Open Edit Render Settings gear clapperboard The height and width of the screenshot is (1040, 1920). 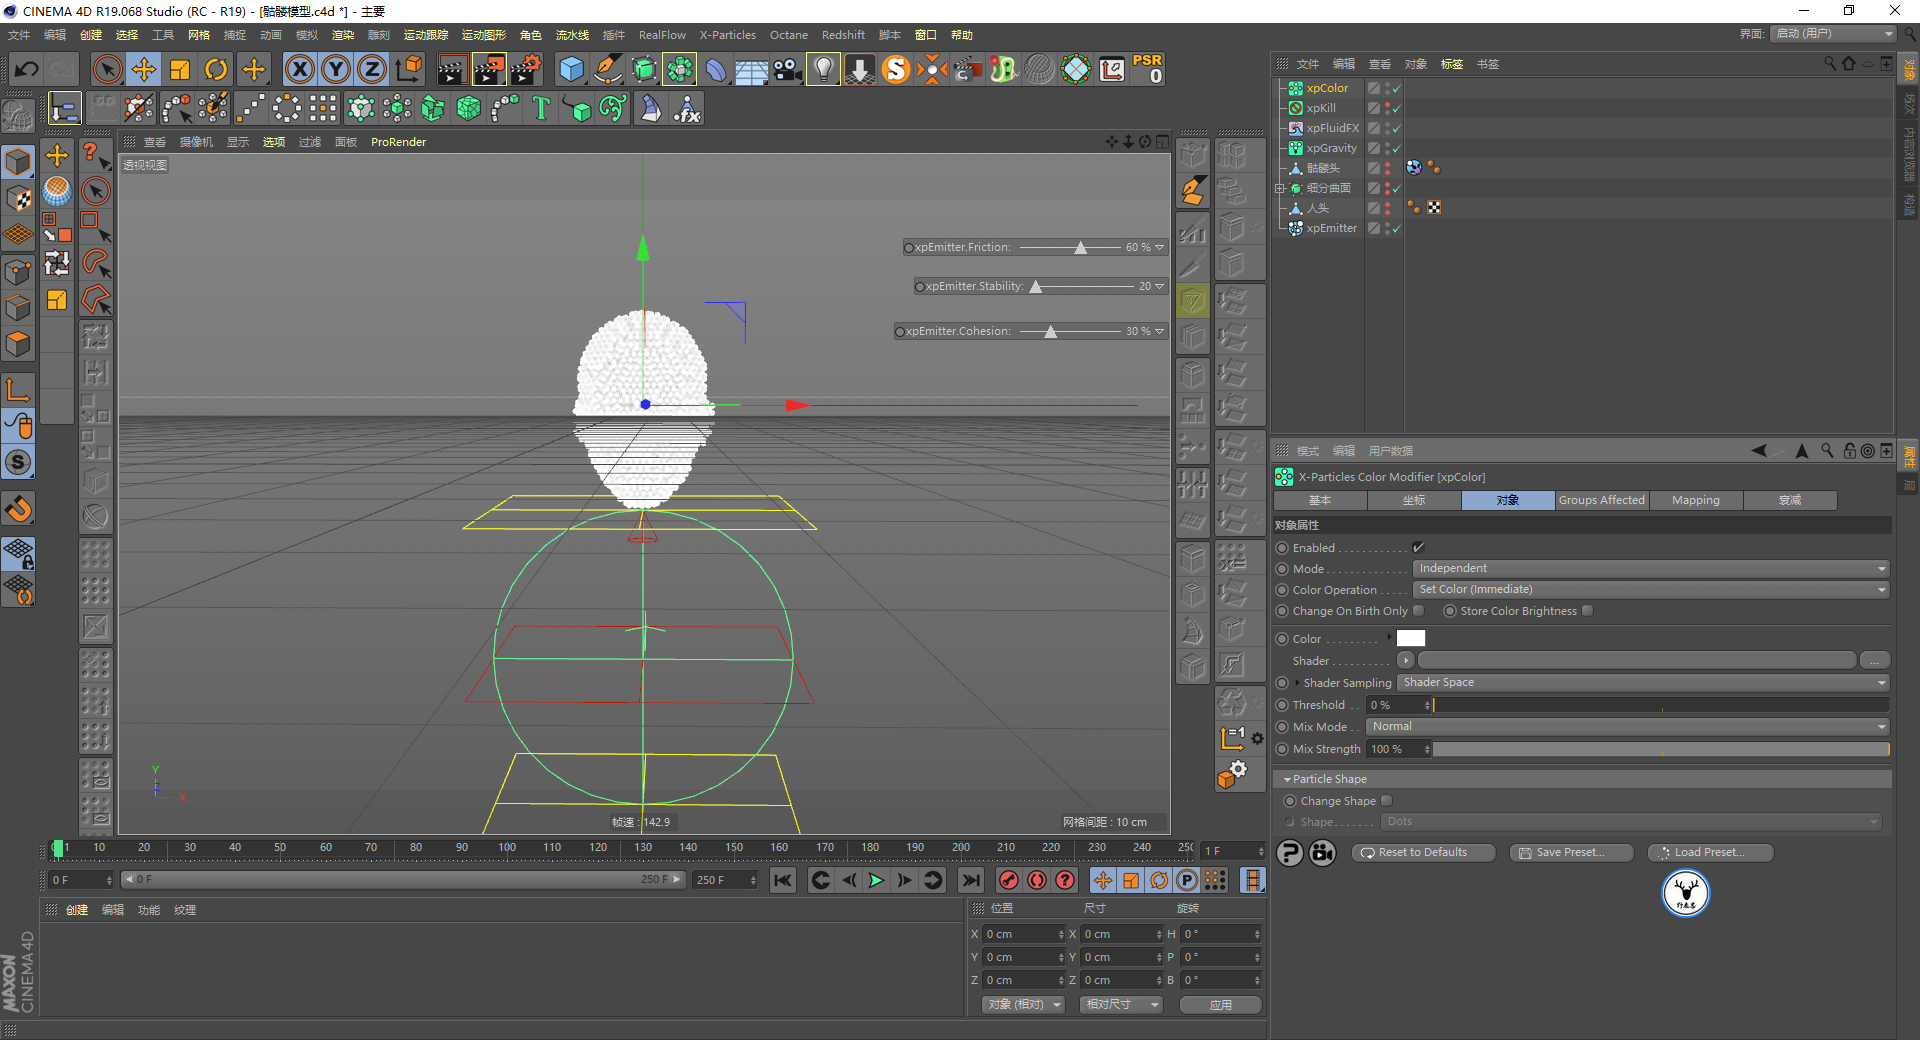(x=526, y=69)
